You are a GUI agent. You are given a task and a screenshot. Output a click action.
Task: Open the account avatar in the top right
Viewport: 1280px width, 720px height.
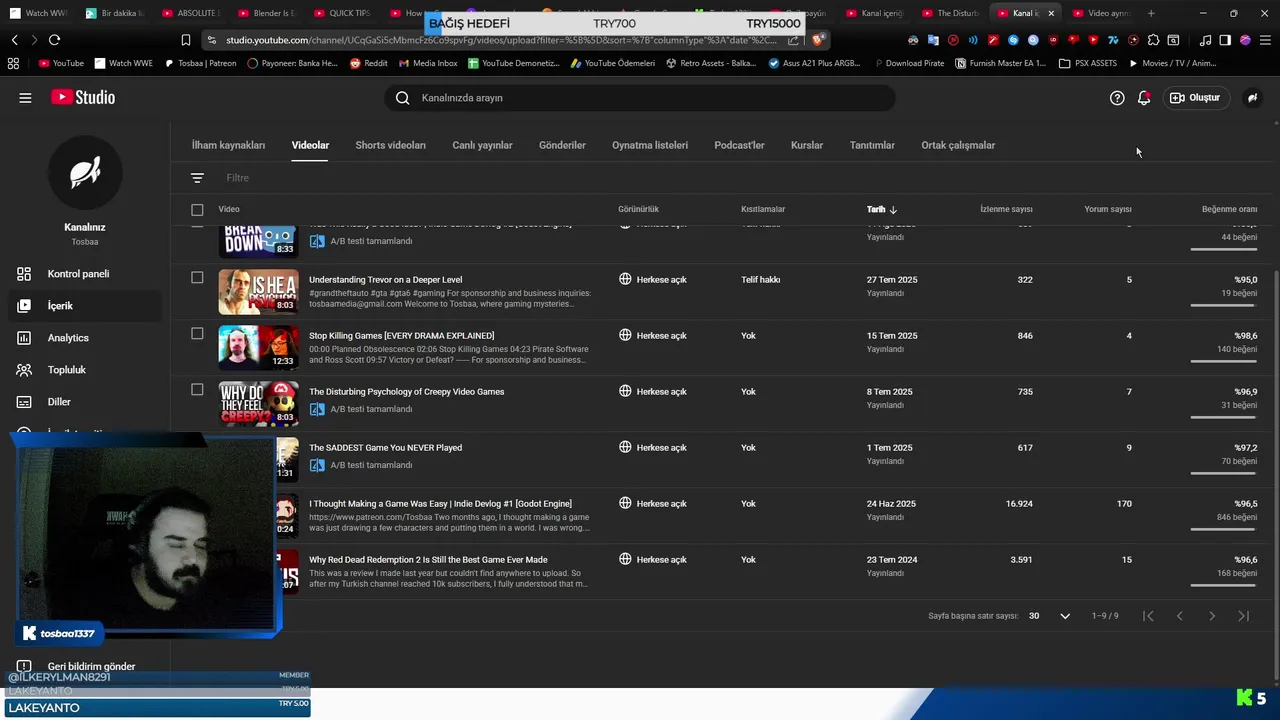point(1252,98)
